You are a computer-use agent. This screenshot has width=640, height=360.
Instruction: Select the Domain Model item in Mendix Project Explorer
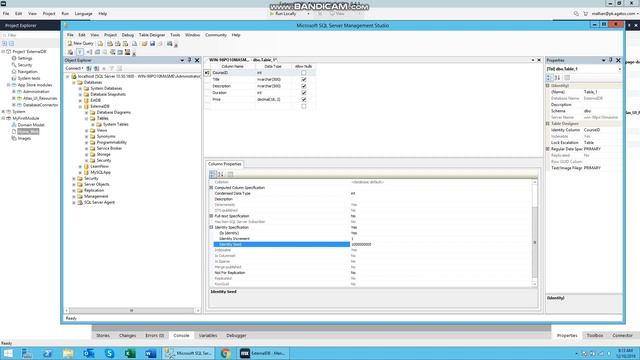31,125
